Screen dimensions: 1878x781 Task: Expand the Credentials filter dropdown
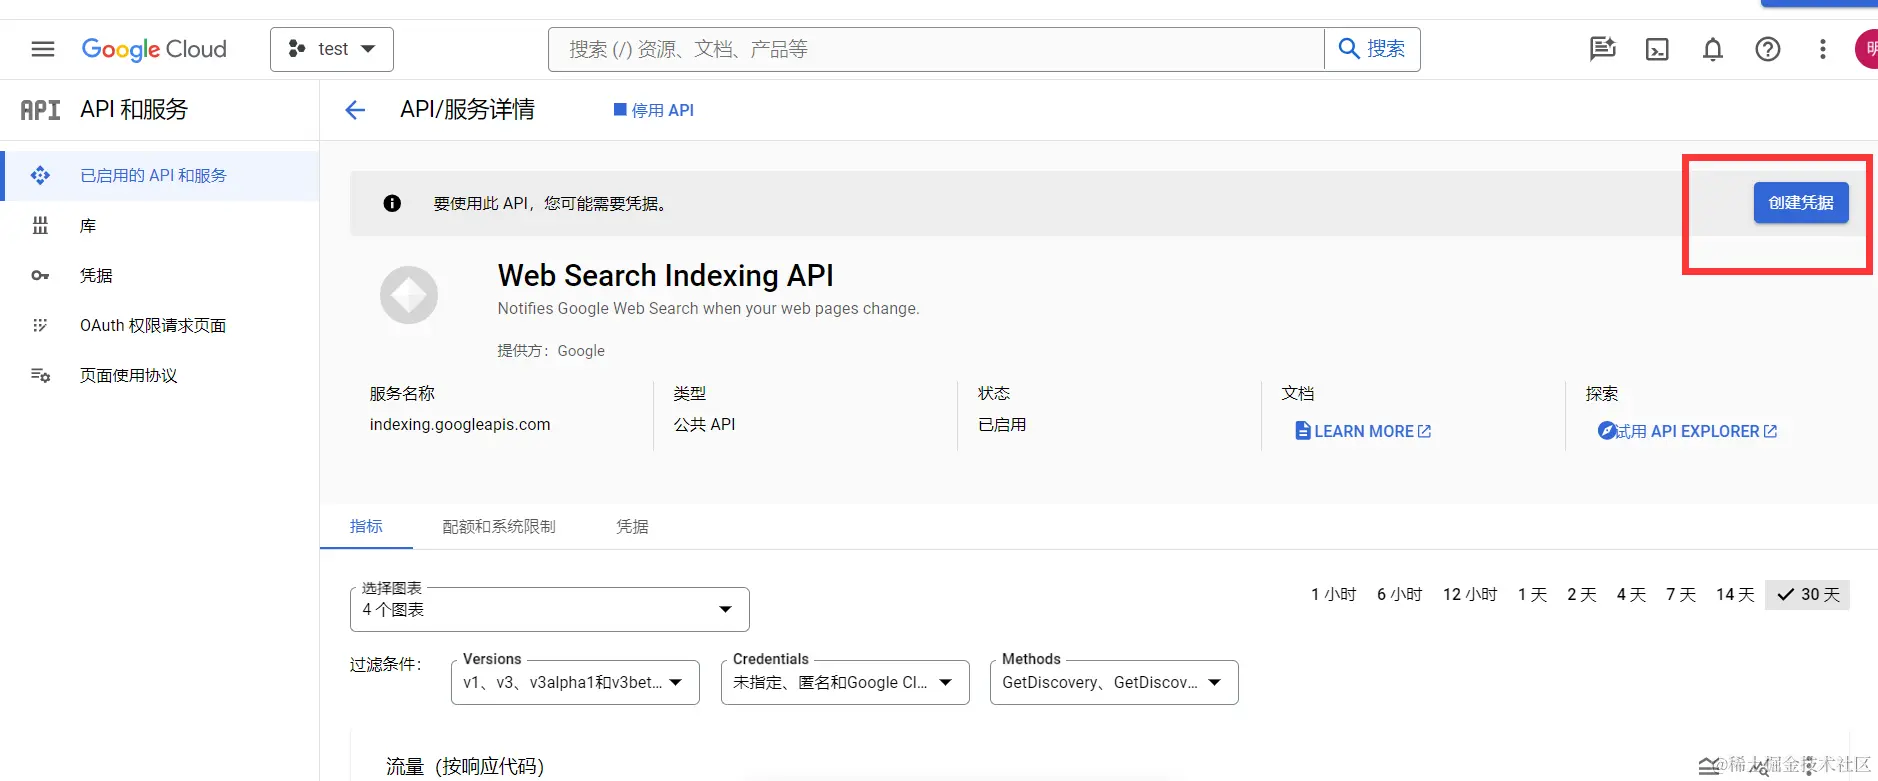[x=845, y=682]
